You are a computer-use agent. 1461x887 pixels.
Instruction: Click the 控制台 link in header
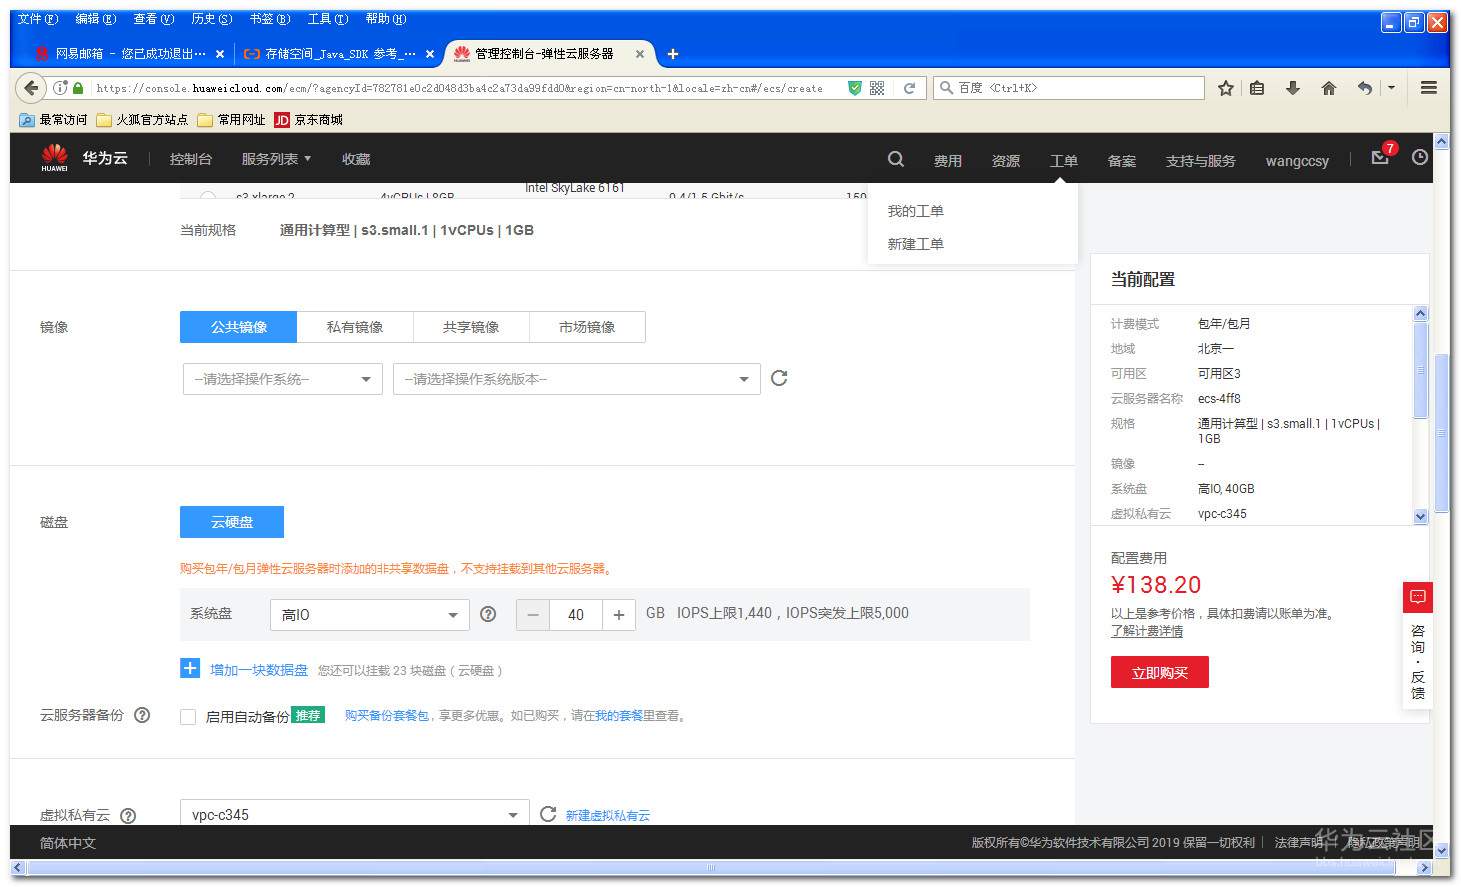(x=191, y=159)
